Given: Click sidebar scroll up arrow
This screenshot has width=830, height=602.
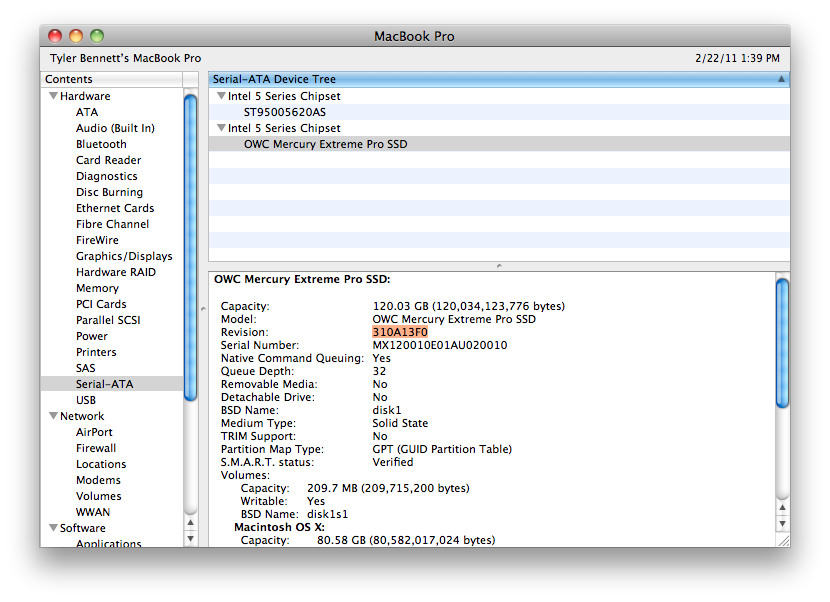Looking at the screenshot, I should tap(191, 523).
